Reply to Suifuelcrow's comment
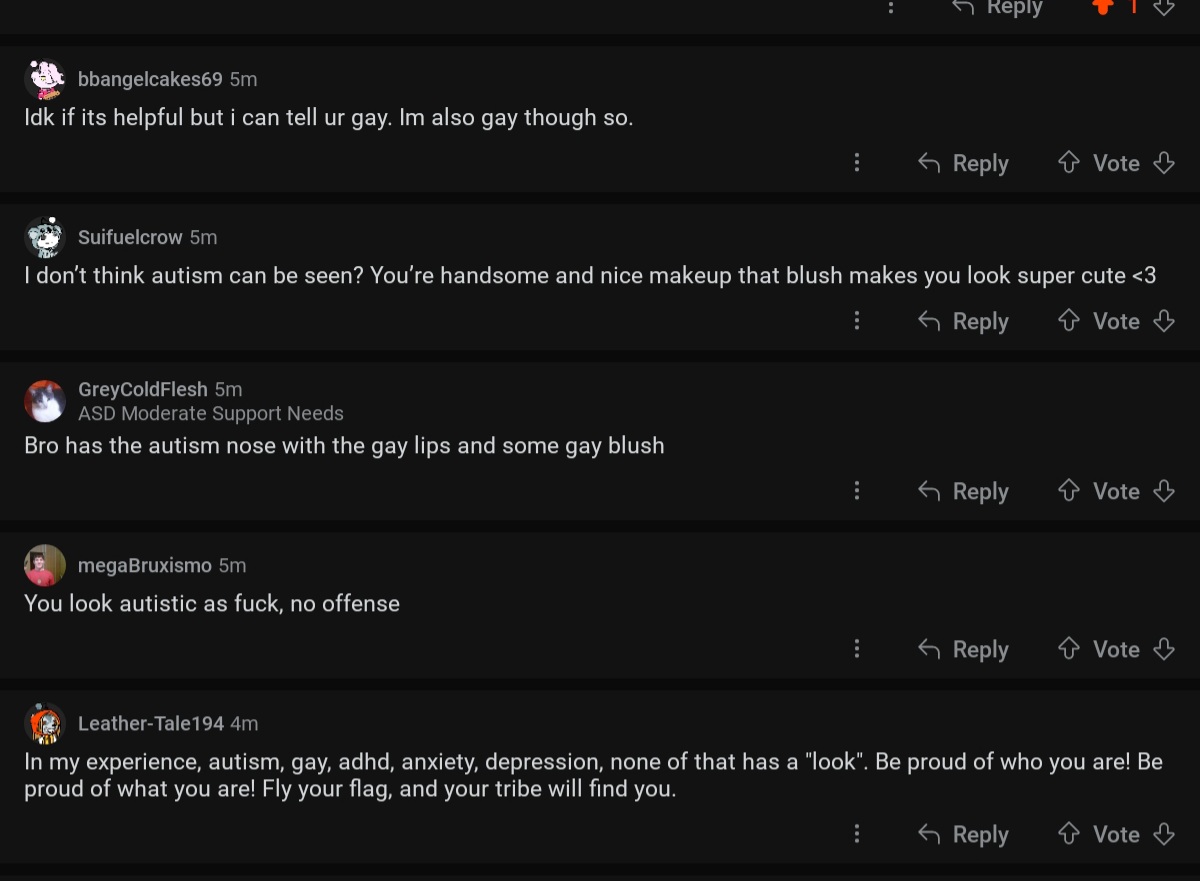Viewport: 1200px width, 881px height. pyautogui.click(x=963, y=321)
